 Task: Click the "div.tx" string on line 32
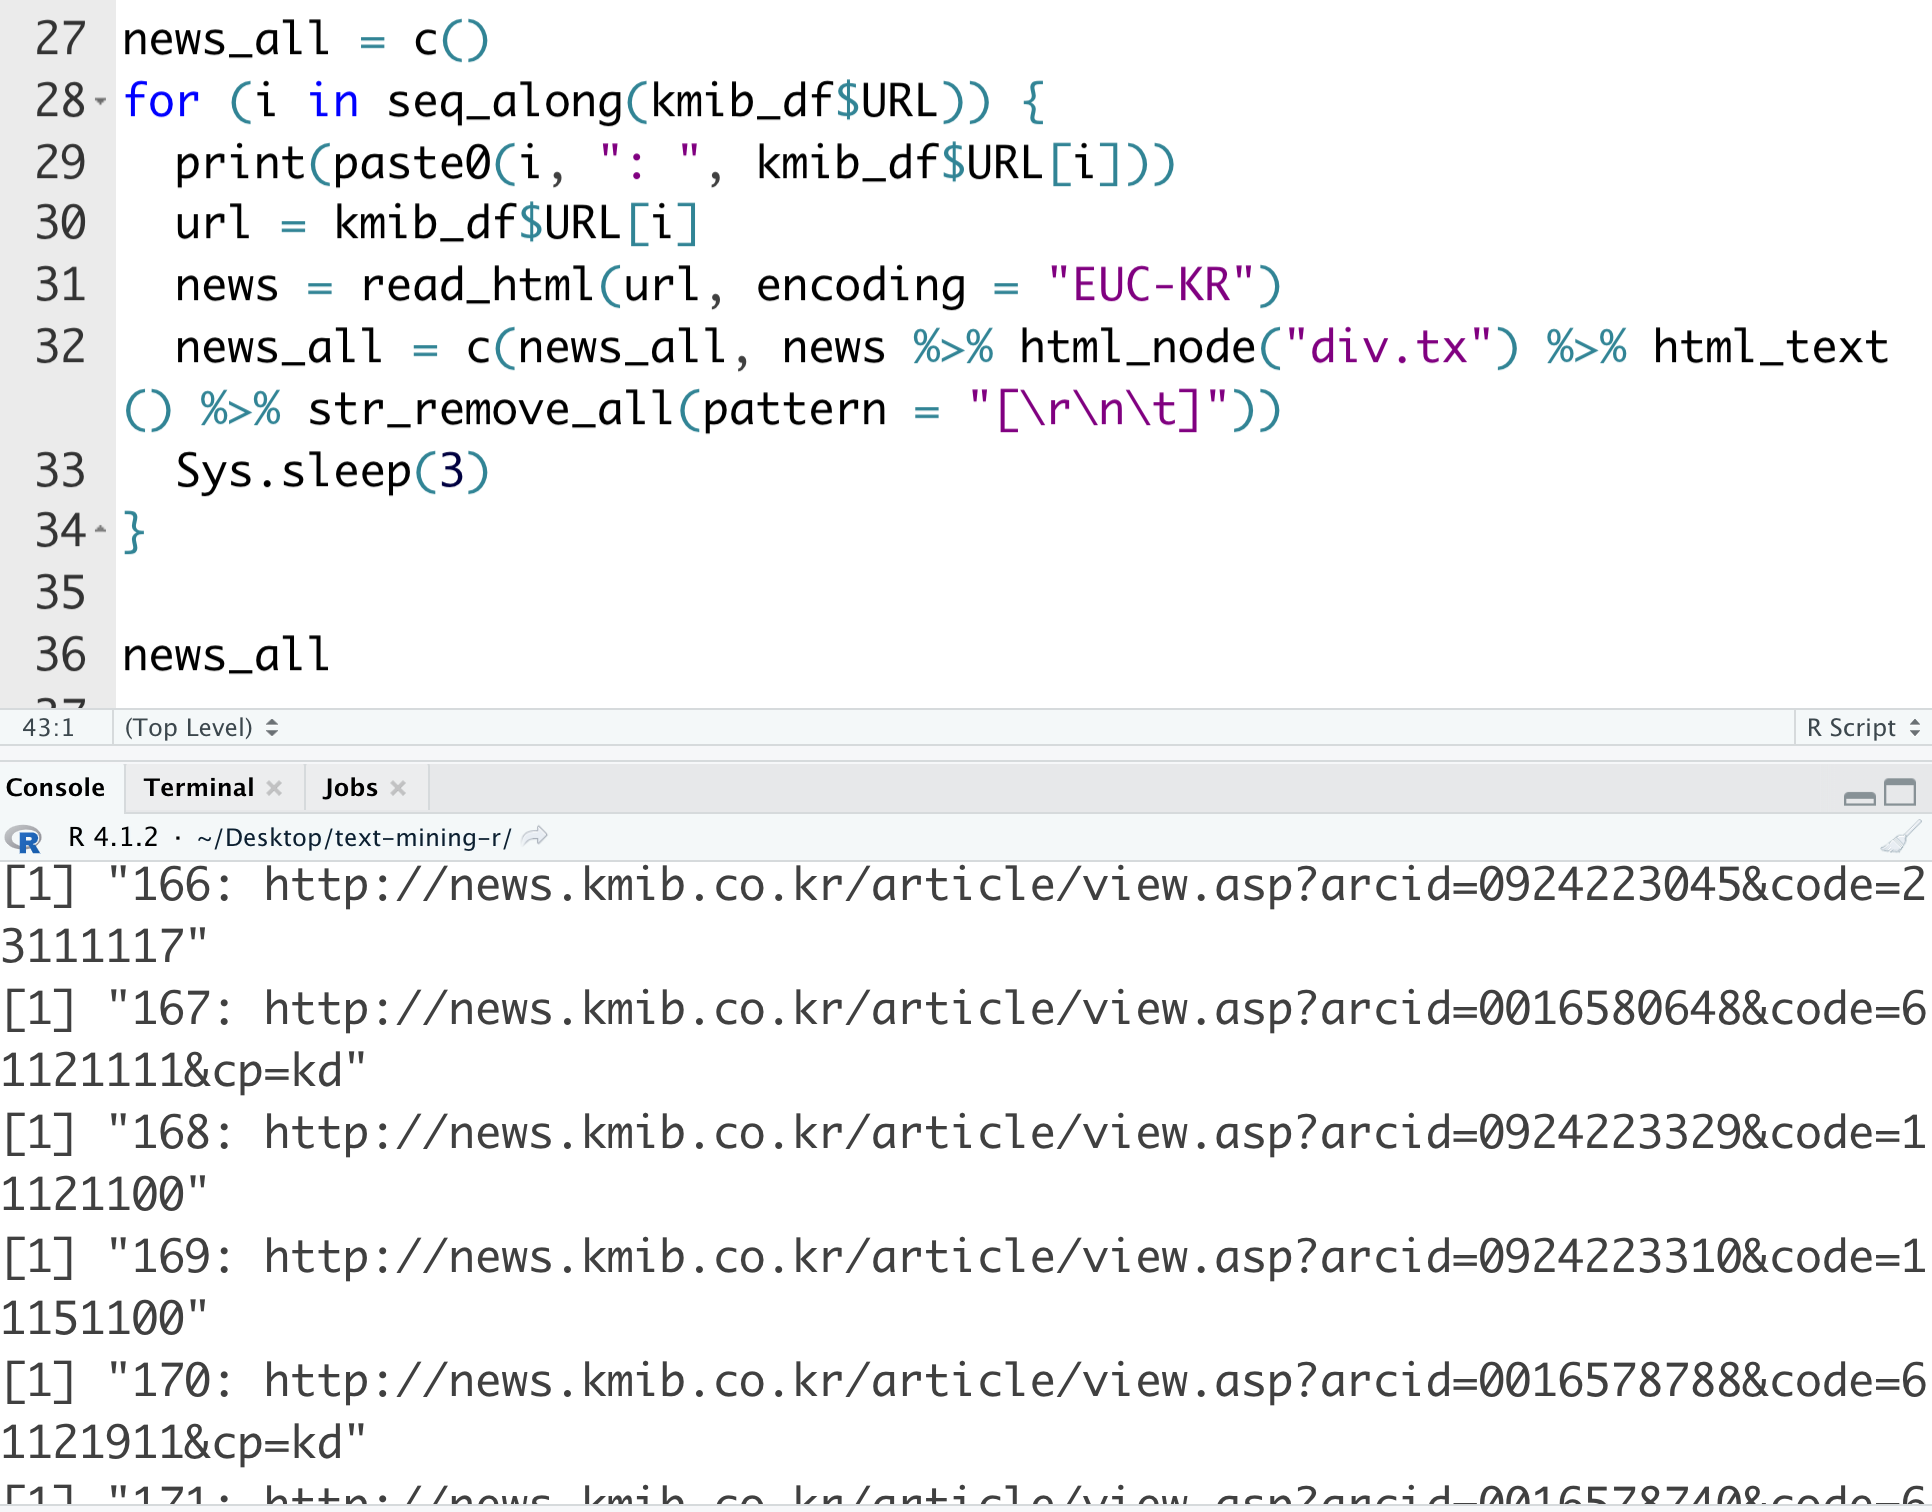tap(1388, 348)
